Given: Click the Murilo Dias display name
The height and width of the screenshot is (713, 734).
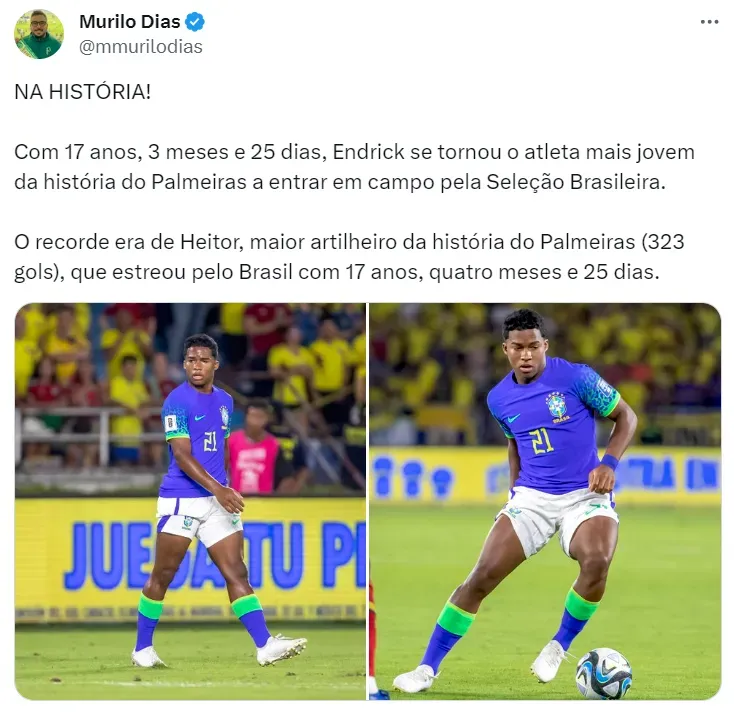Looking at the screenshot, I should (130, 22).
